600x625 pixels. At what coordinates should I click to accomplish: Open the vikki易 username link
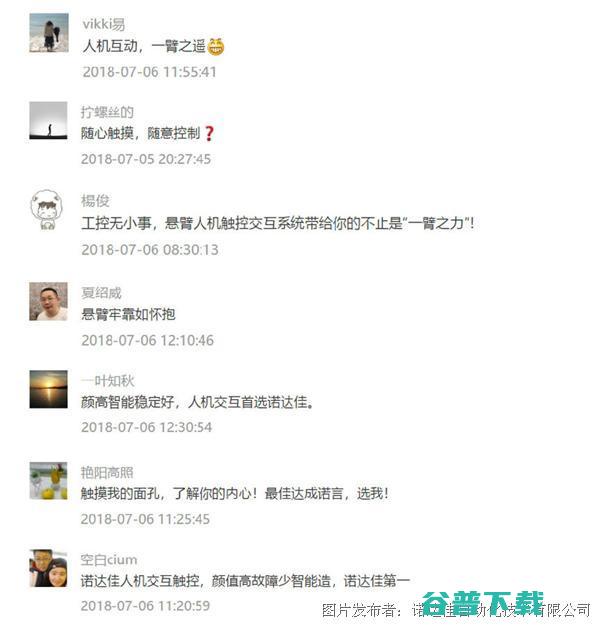tap(104, 24)
